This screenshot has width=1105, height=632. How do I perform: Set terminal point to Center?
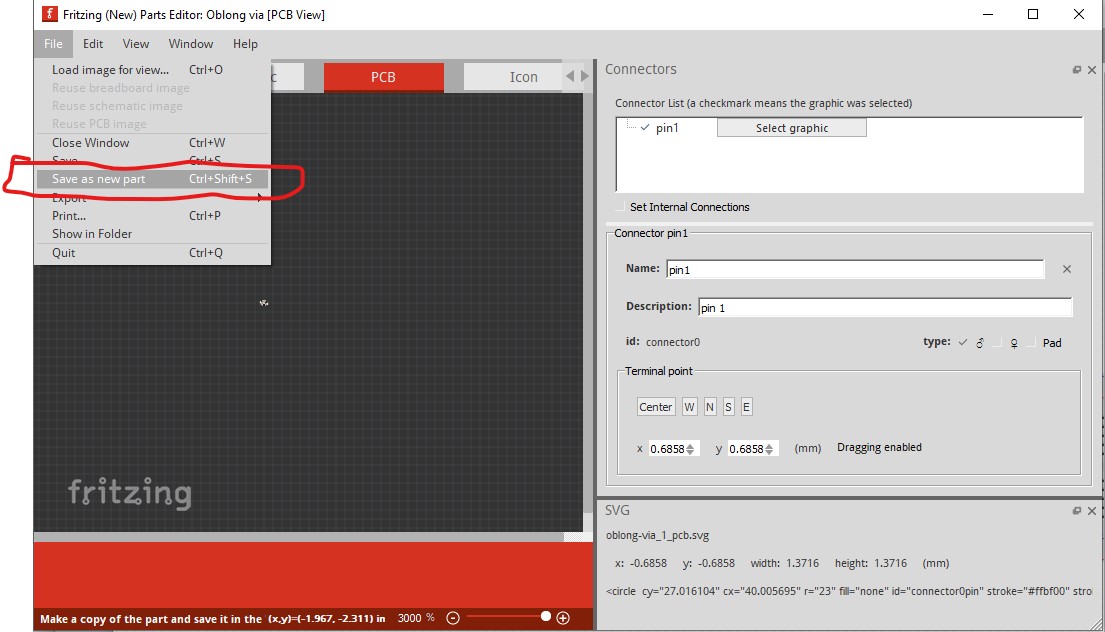[x=655, y=407]
